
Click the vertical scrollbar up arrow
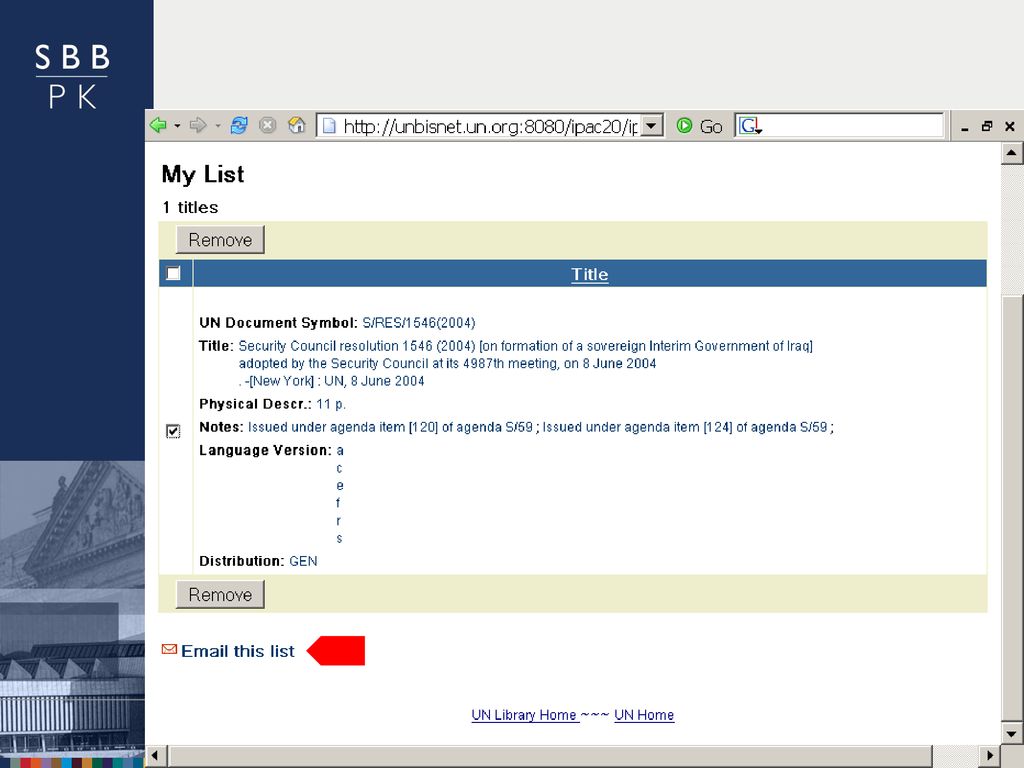1011,153
